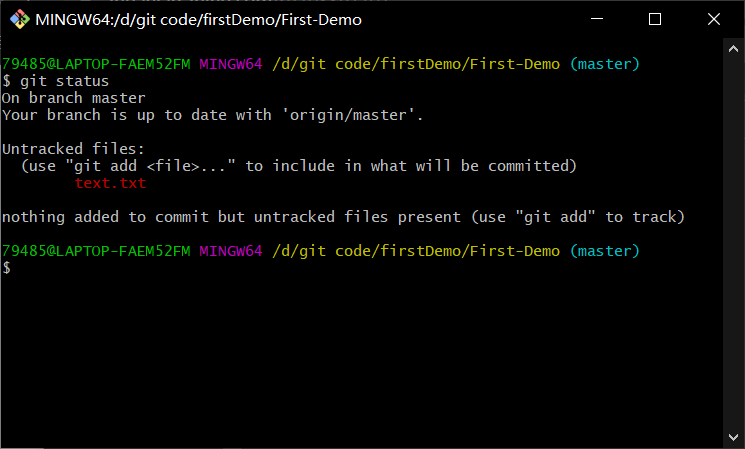Click the typed 'git status' command

pyautogui.click(x=64, y=81)
